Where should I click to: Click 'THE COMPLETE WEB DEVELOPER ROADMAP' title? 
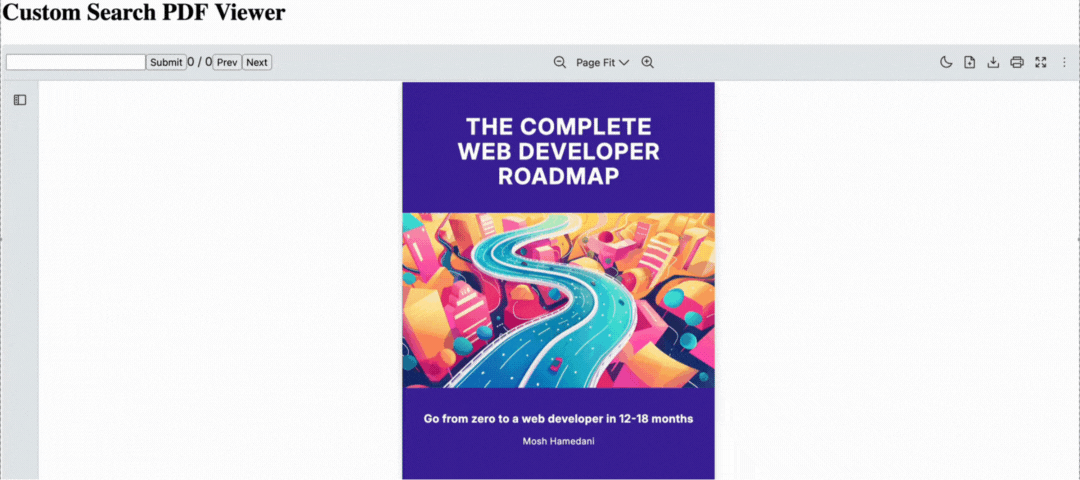click(x=559, y=152)
